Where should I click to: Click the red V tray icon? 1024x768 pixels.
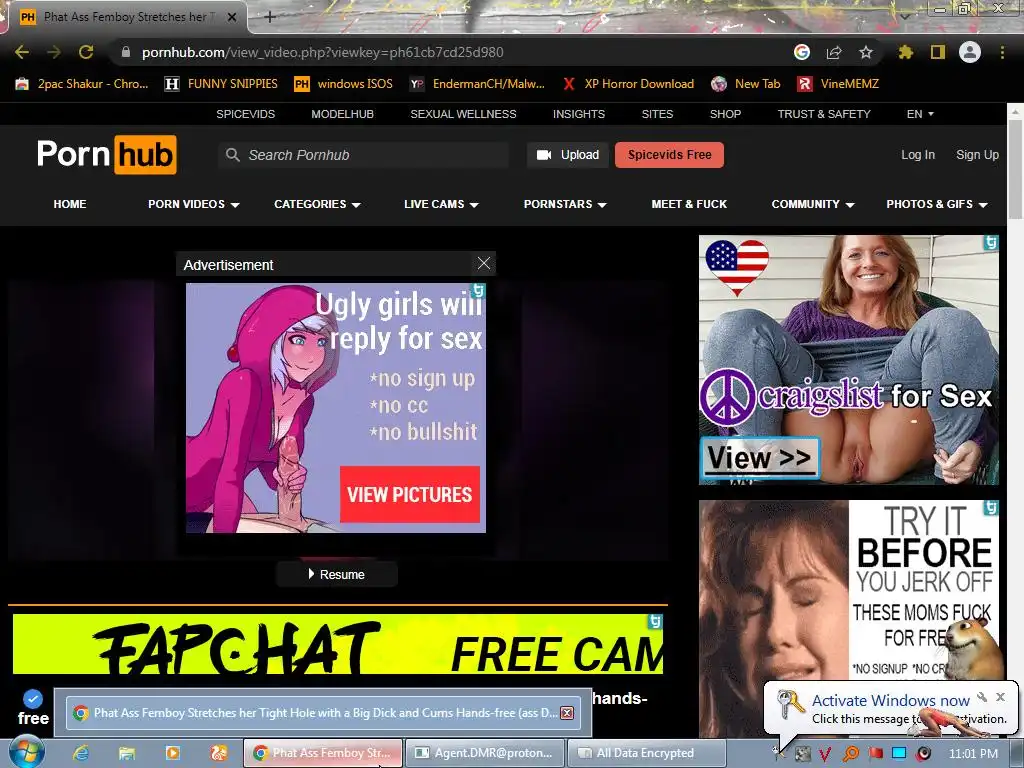coord(825,754)
